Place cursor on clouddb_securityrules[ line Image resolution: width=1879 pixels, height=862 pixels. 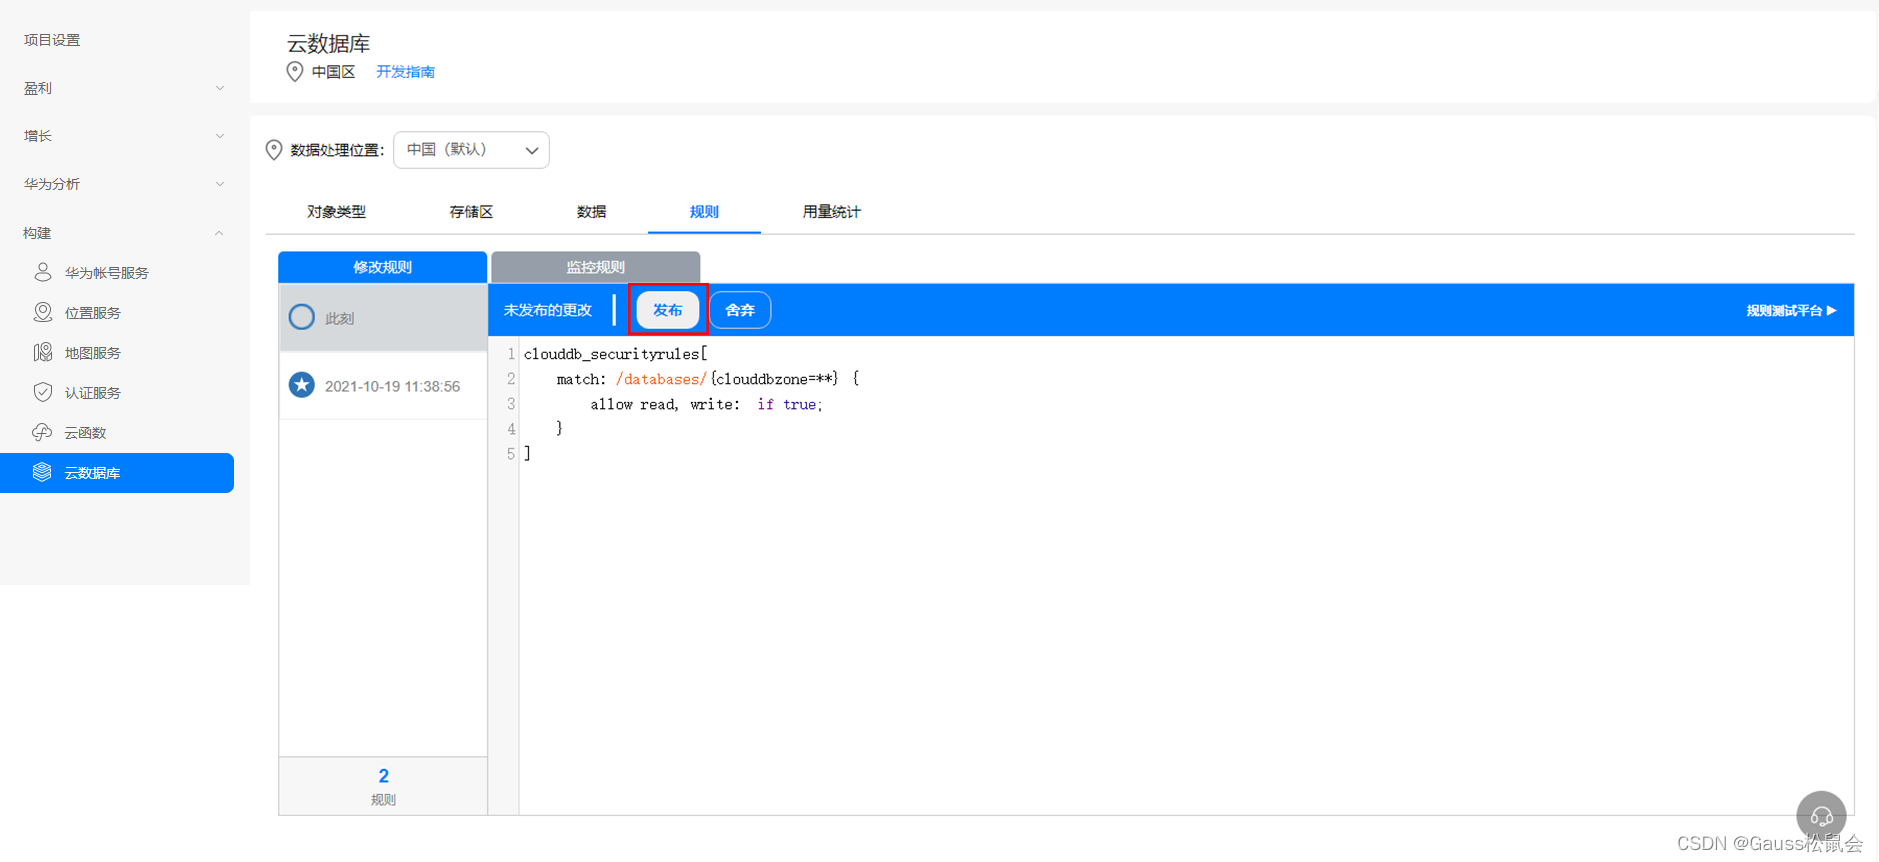(616, 354)
